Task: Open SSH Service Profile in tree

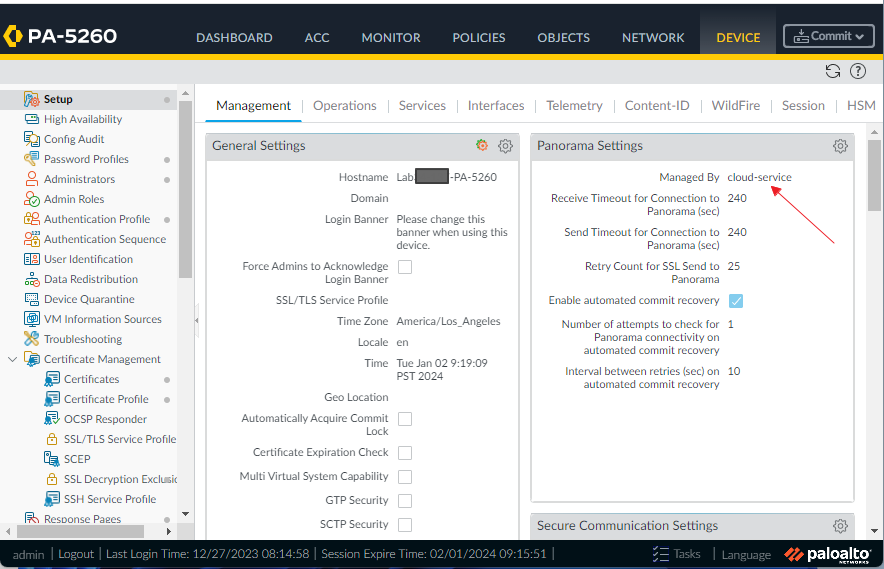Action: (109, 499)
